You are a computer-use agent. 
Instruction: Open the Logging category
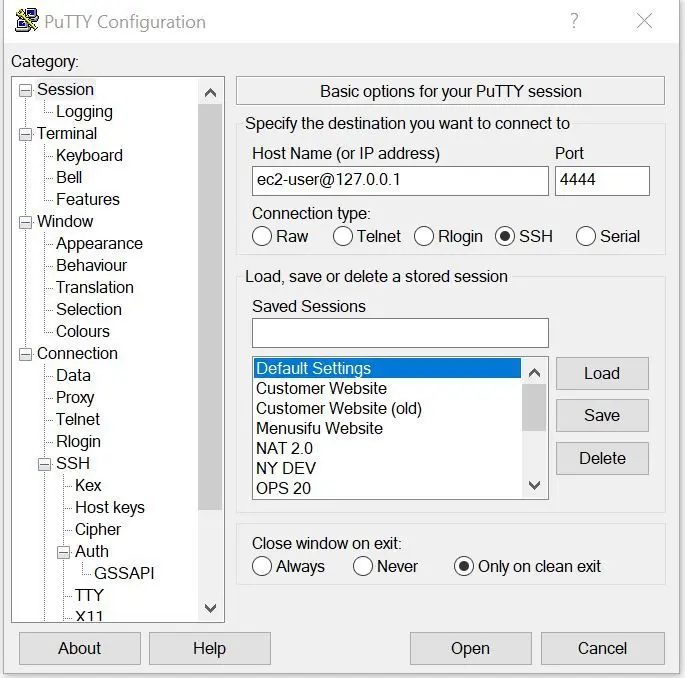(84, 112)
